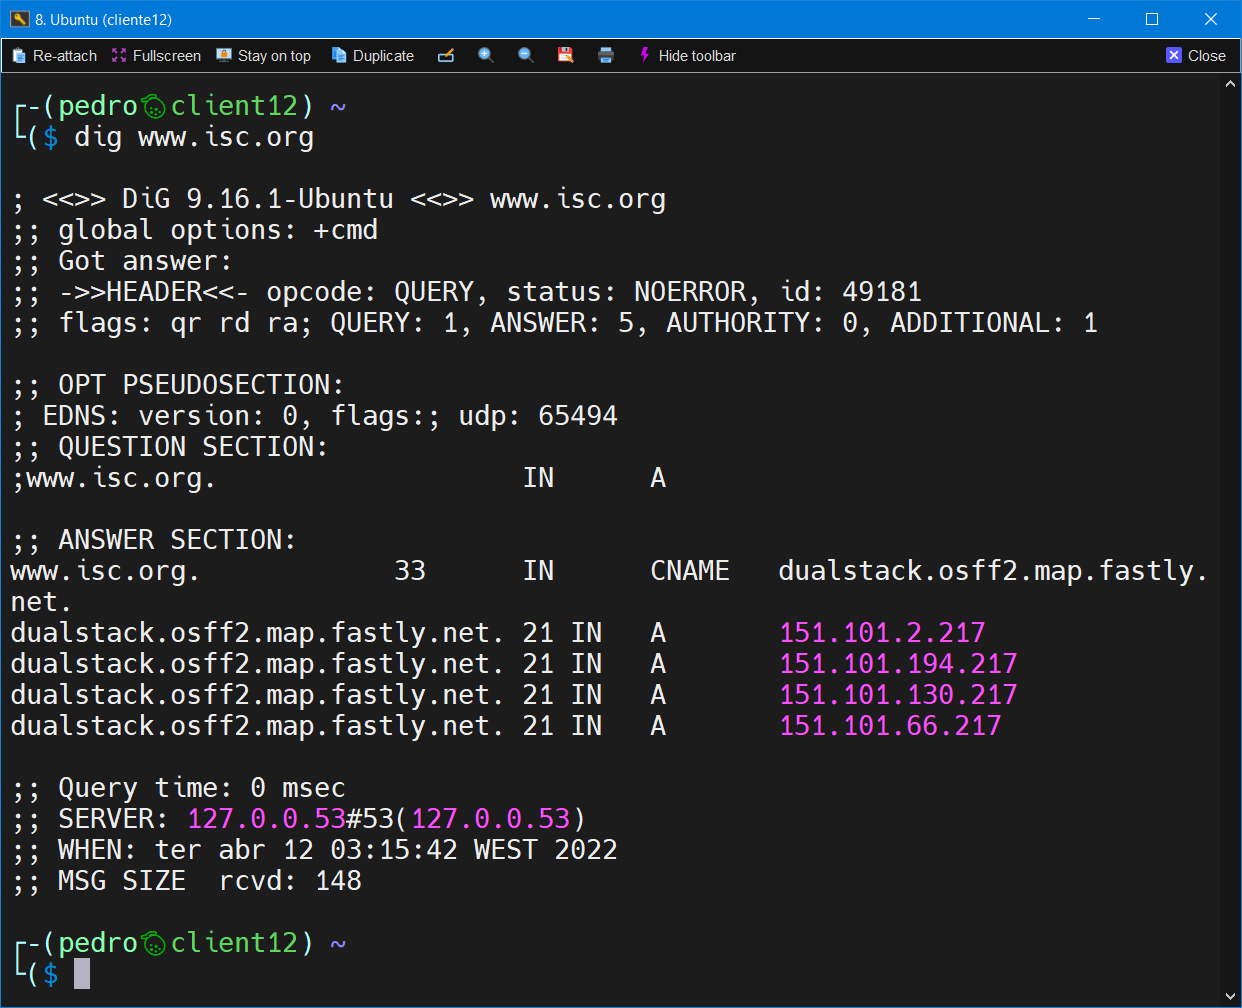Minimize the Ubuntu terminal window
Image resolution: width=1242 pixels, height=1008 pixels.
[1094, 19]
